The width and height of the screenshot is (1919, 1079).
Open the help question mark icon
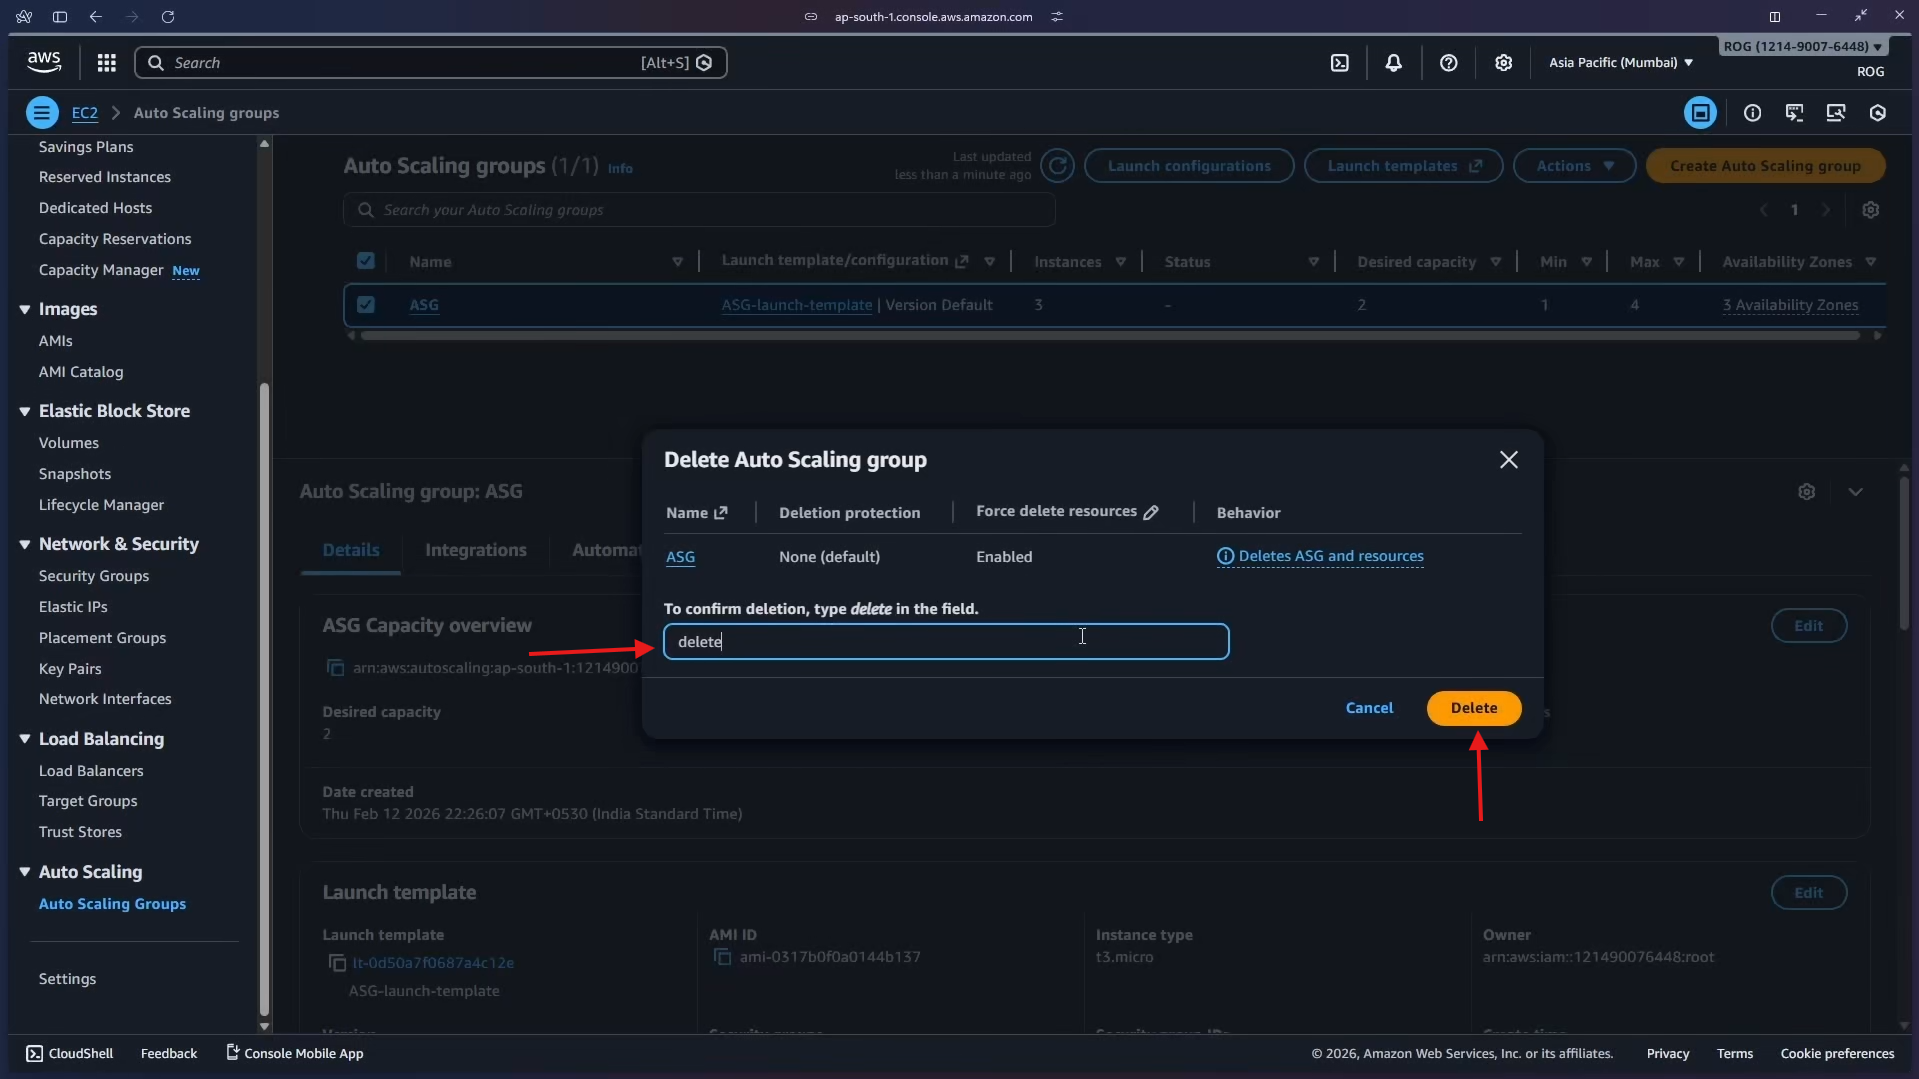(x=1448, y=62)
